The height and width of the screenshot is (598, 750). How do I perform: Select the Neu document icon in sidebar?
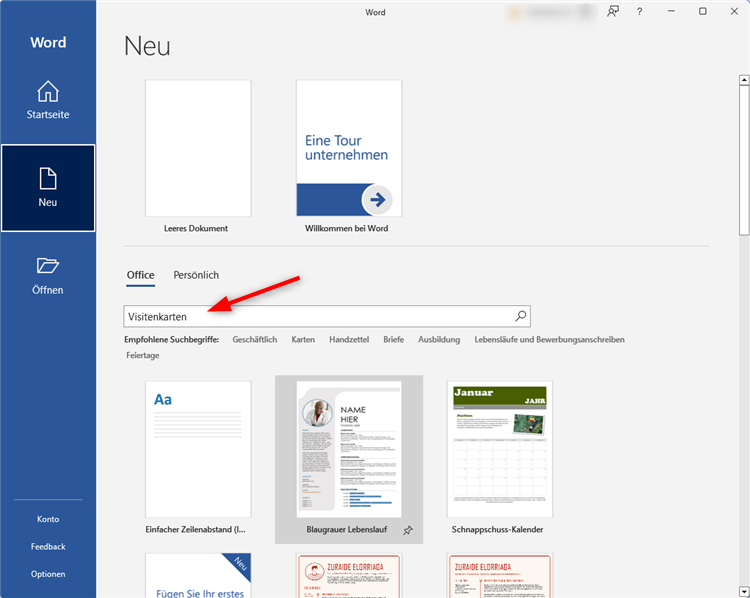(x=48, y=178)
